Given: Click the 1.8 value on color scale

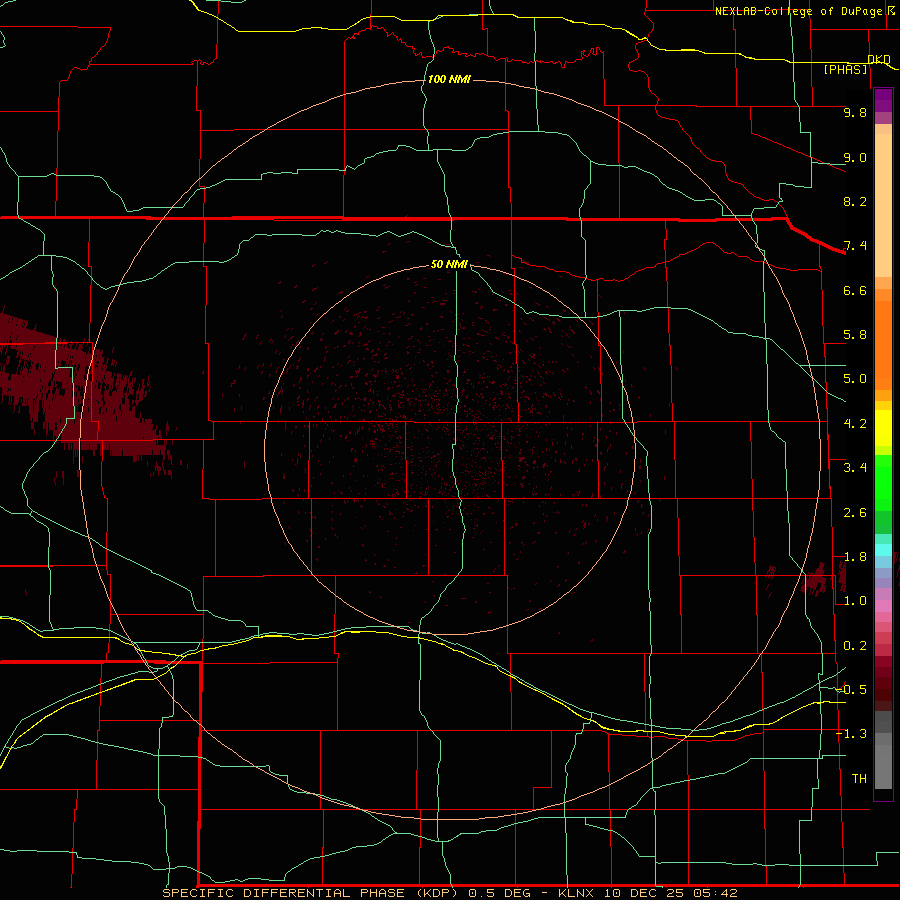Looking at the screenshot, I should pos(855,557).
